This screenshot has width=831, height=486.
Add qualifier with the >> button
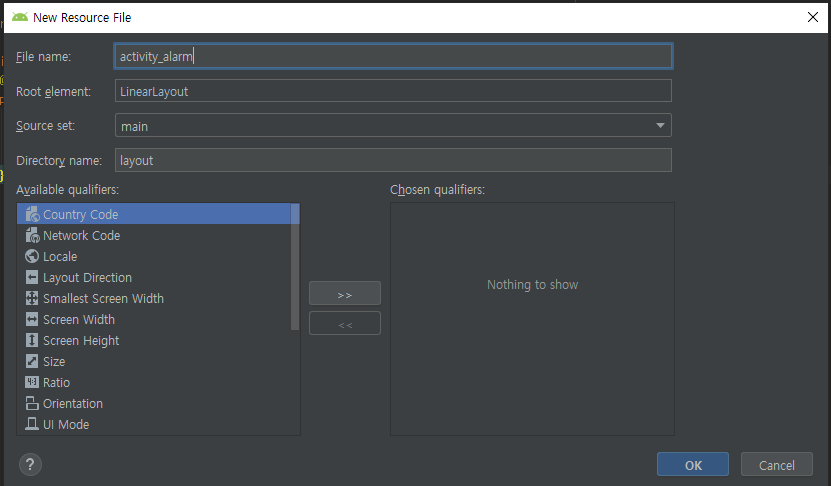pyautogui.click(x=345, y=293)
